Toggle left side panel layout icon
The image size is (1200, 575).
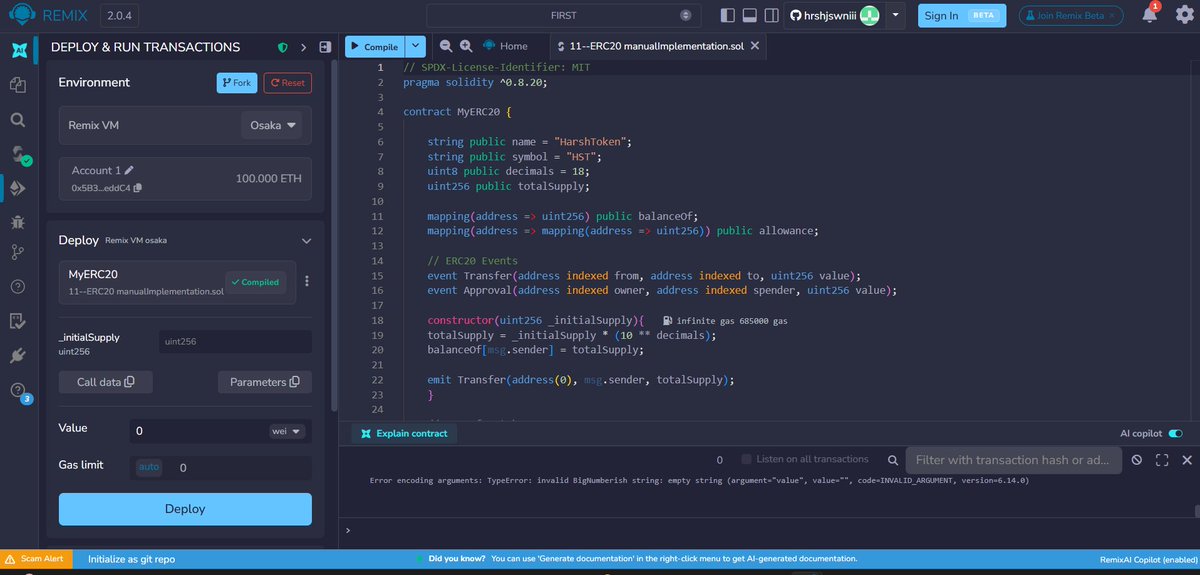(x=727, y=16)
